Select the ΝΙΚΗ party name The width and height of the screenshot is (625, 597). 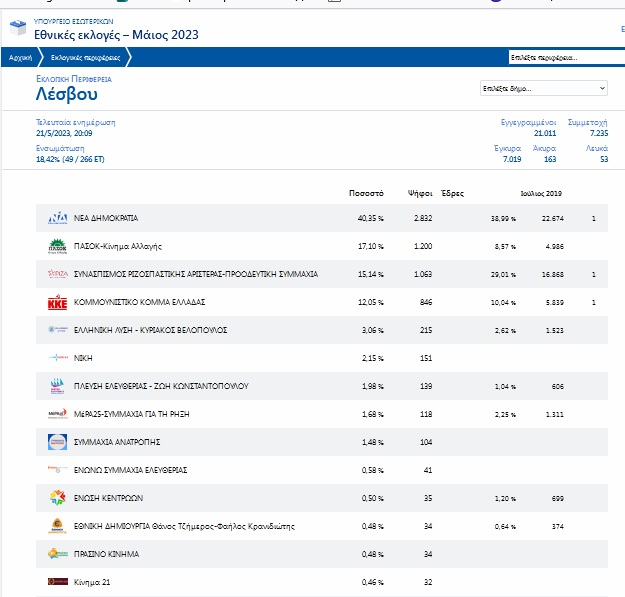[83, 358]
